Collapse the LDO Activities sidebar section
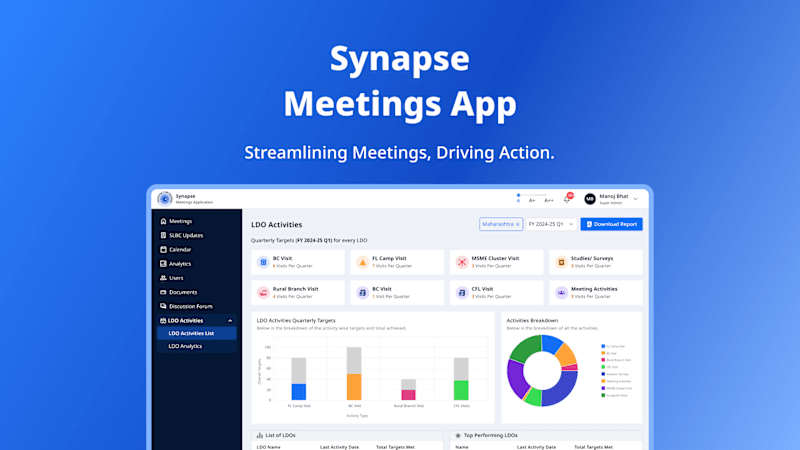Viewport: 800px width, 450px height. 230,321
